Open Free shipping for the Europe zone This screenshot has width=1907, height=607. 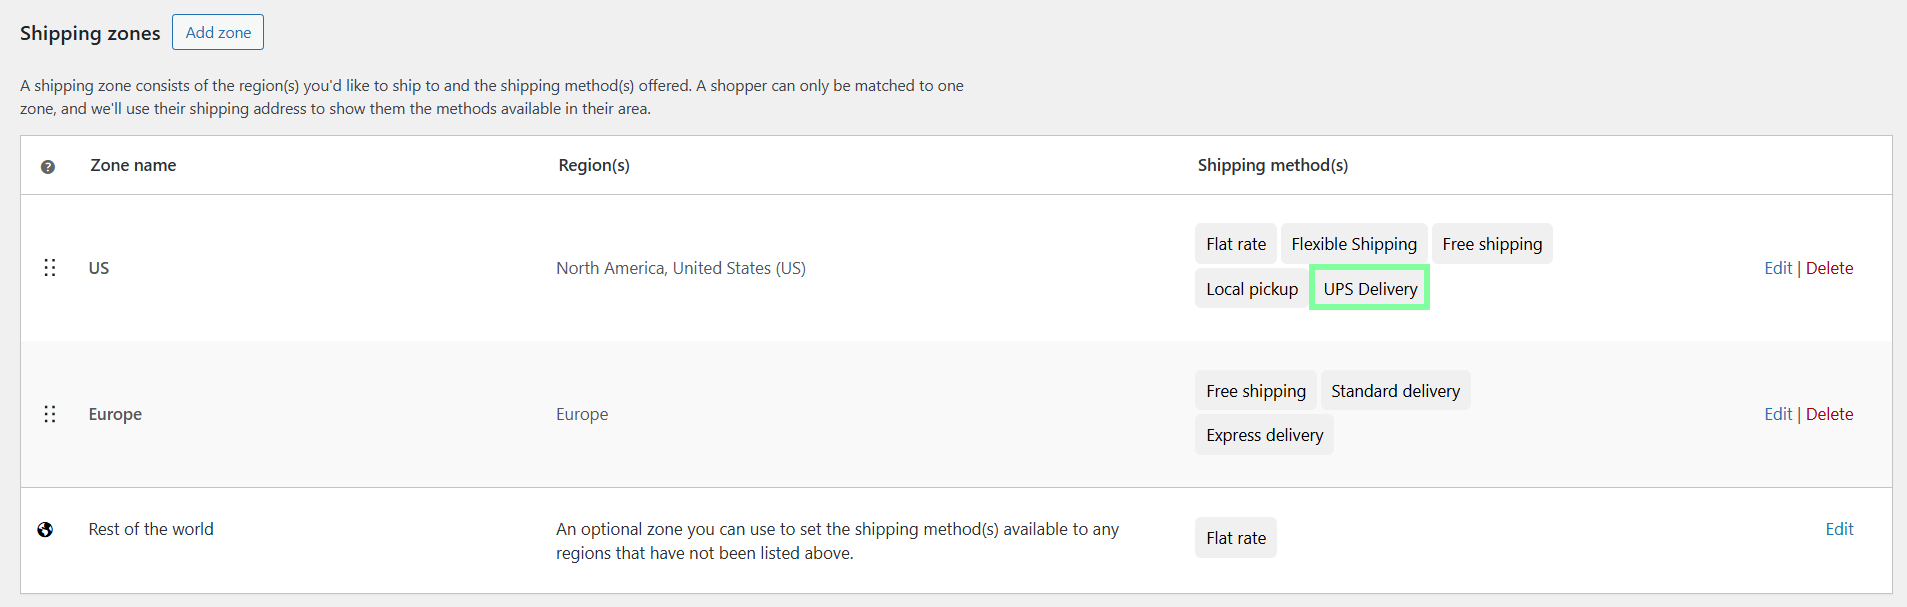click(1255, 390)
